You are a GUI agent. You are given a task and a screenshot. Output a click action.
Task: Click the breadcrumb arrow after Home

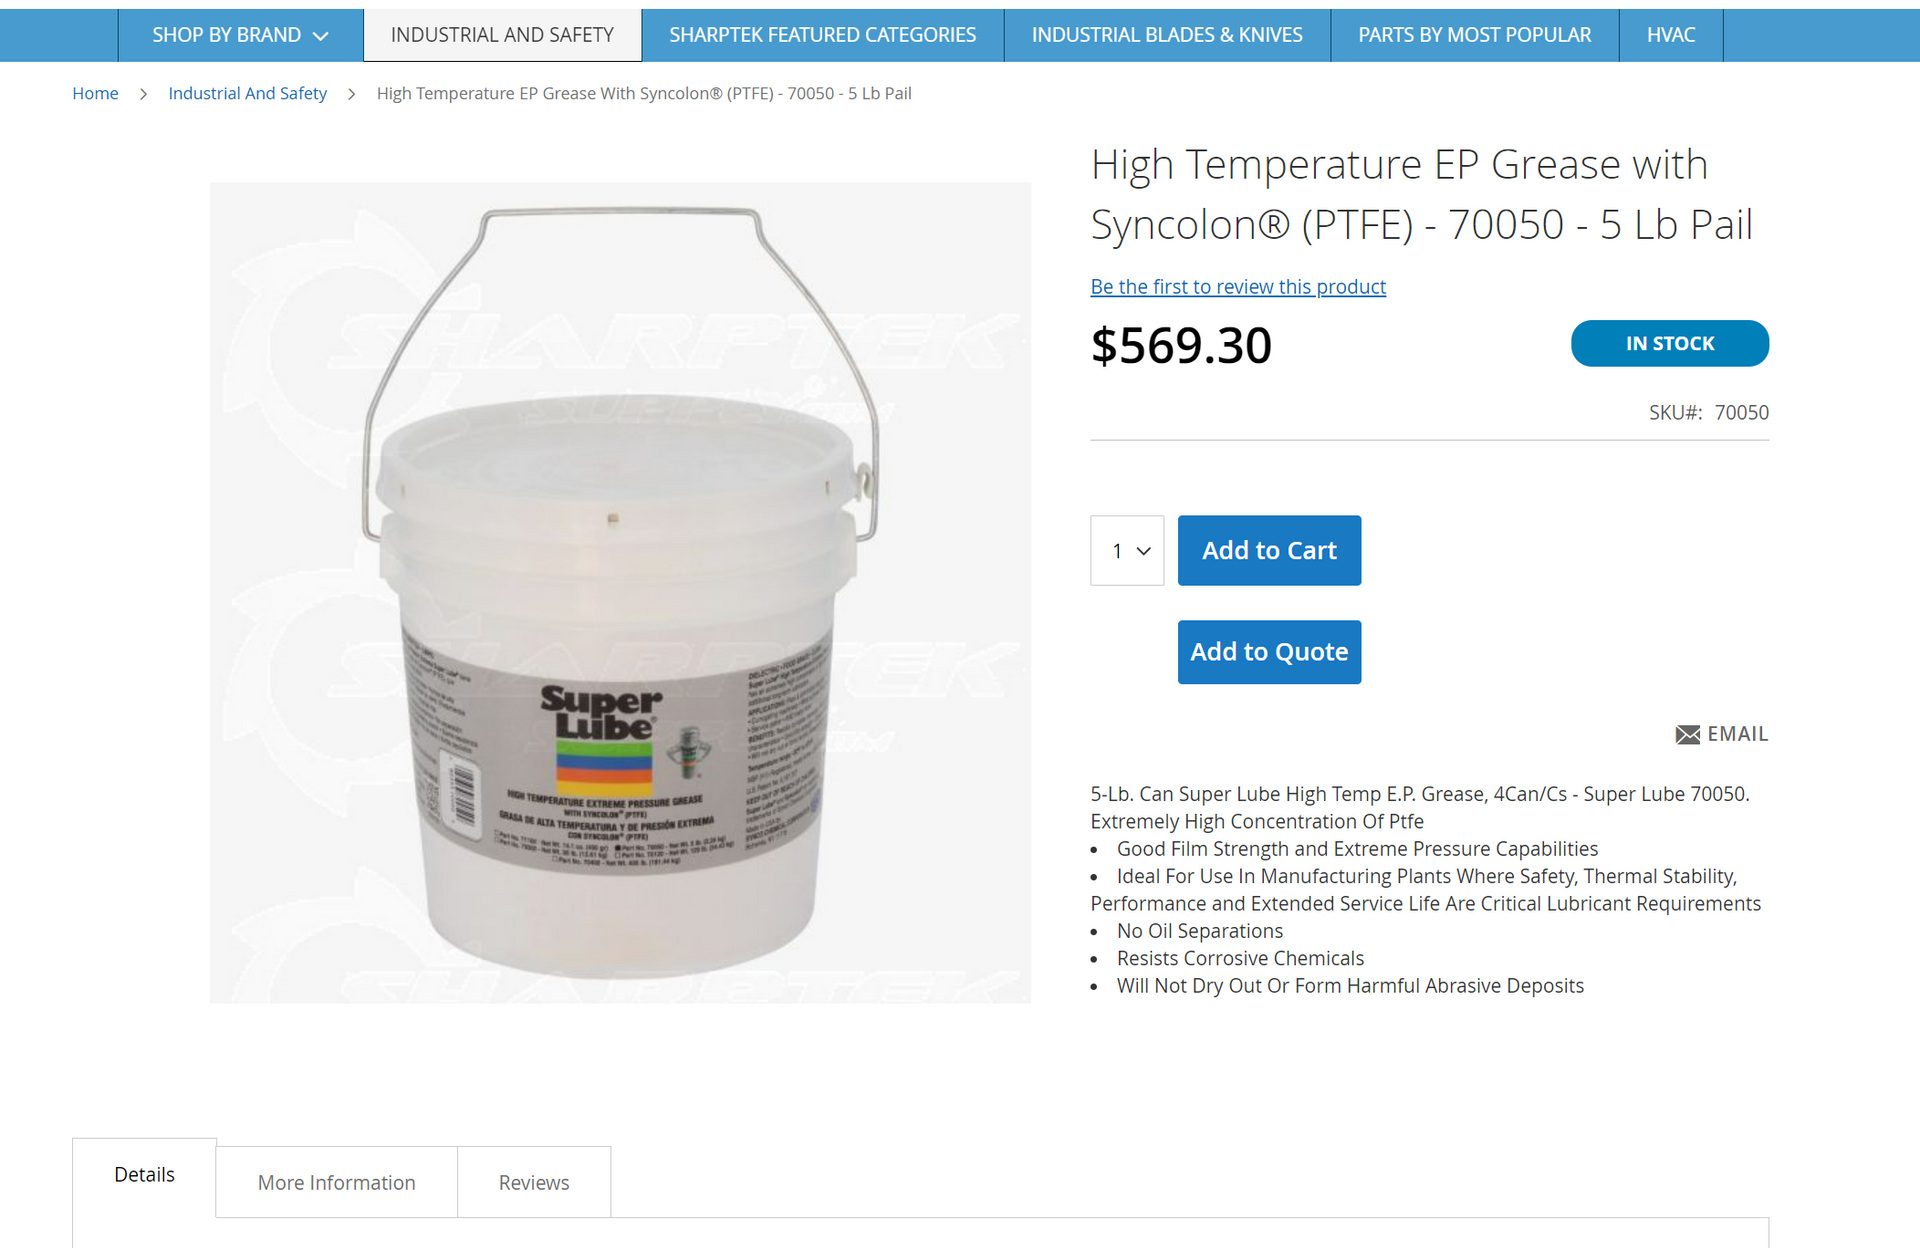tap(143, 94)
